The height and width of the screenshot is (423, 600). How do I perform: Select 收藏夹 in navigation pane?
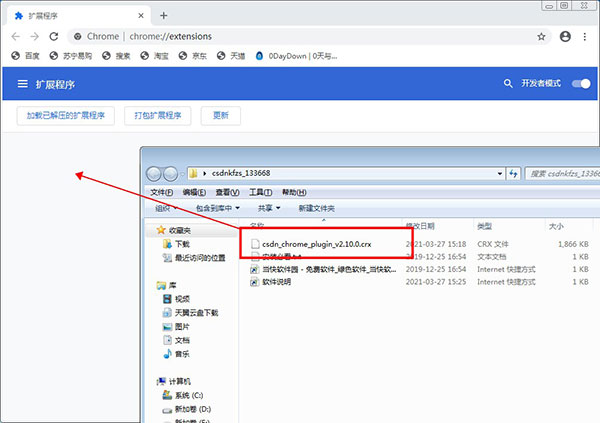[174, 230]
